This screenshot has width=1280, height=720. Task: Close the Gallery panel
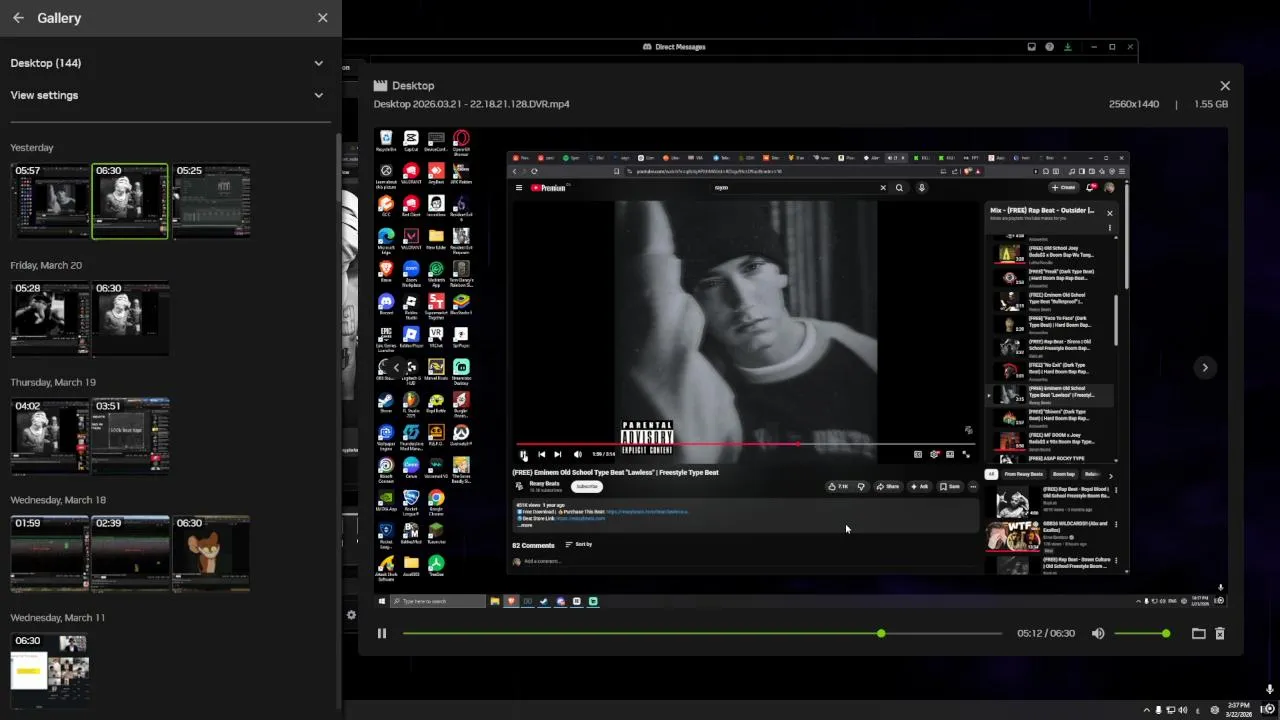pos(322,18)
